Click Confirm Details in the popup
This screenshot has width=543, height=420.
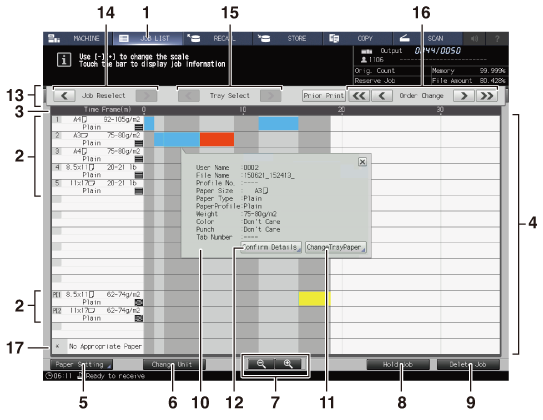(x=271, y=247)
